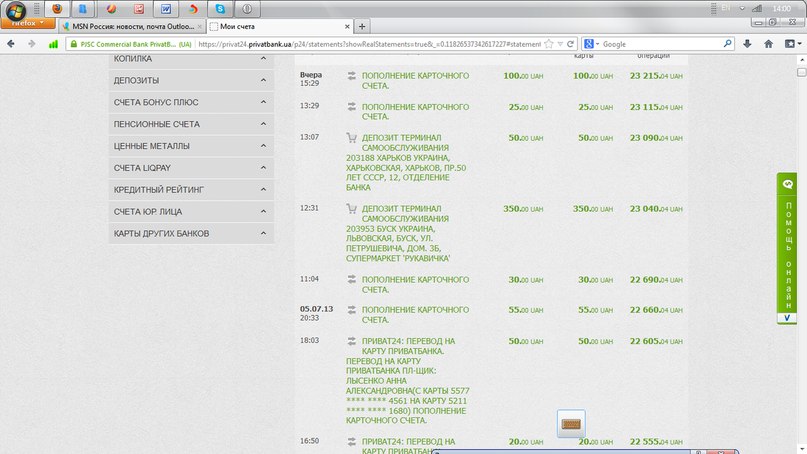Switch to the MSN Россия tab
This screenshot has width=807, height=454.
[132, 26]
